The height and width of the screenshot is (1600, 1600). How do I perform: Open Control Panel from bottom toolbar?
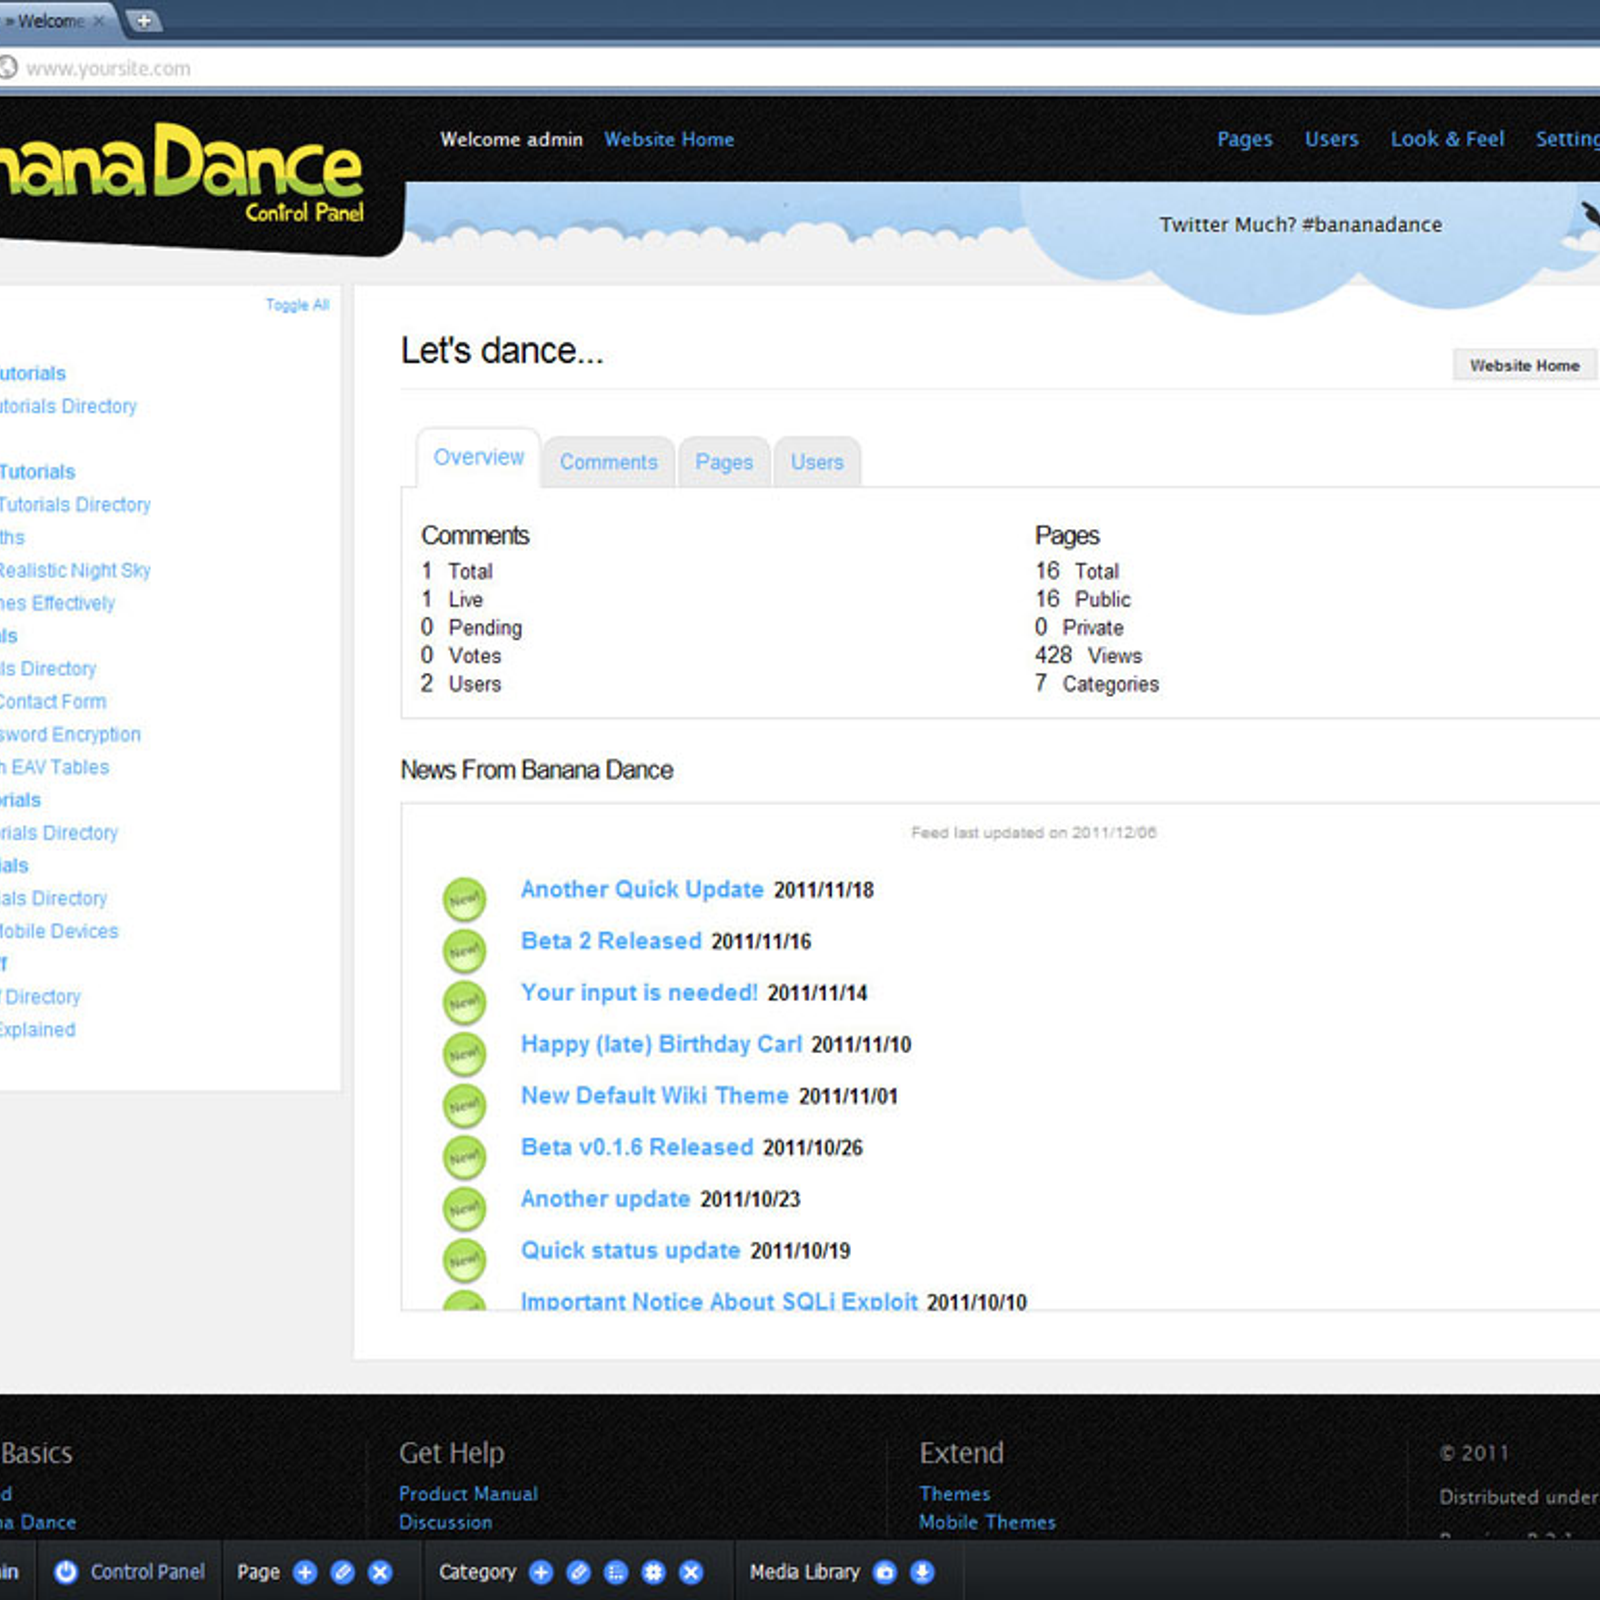click(x=147, y=1572)
